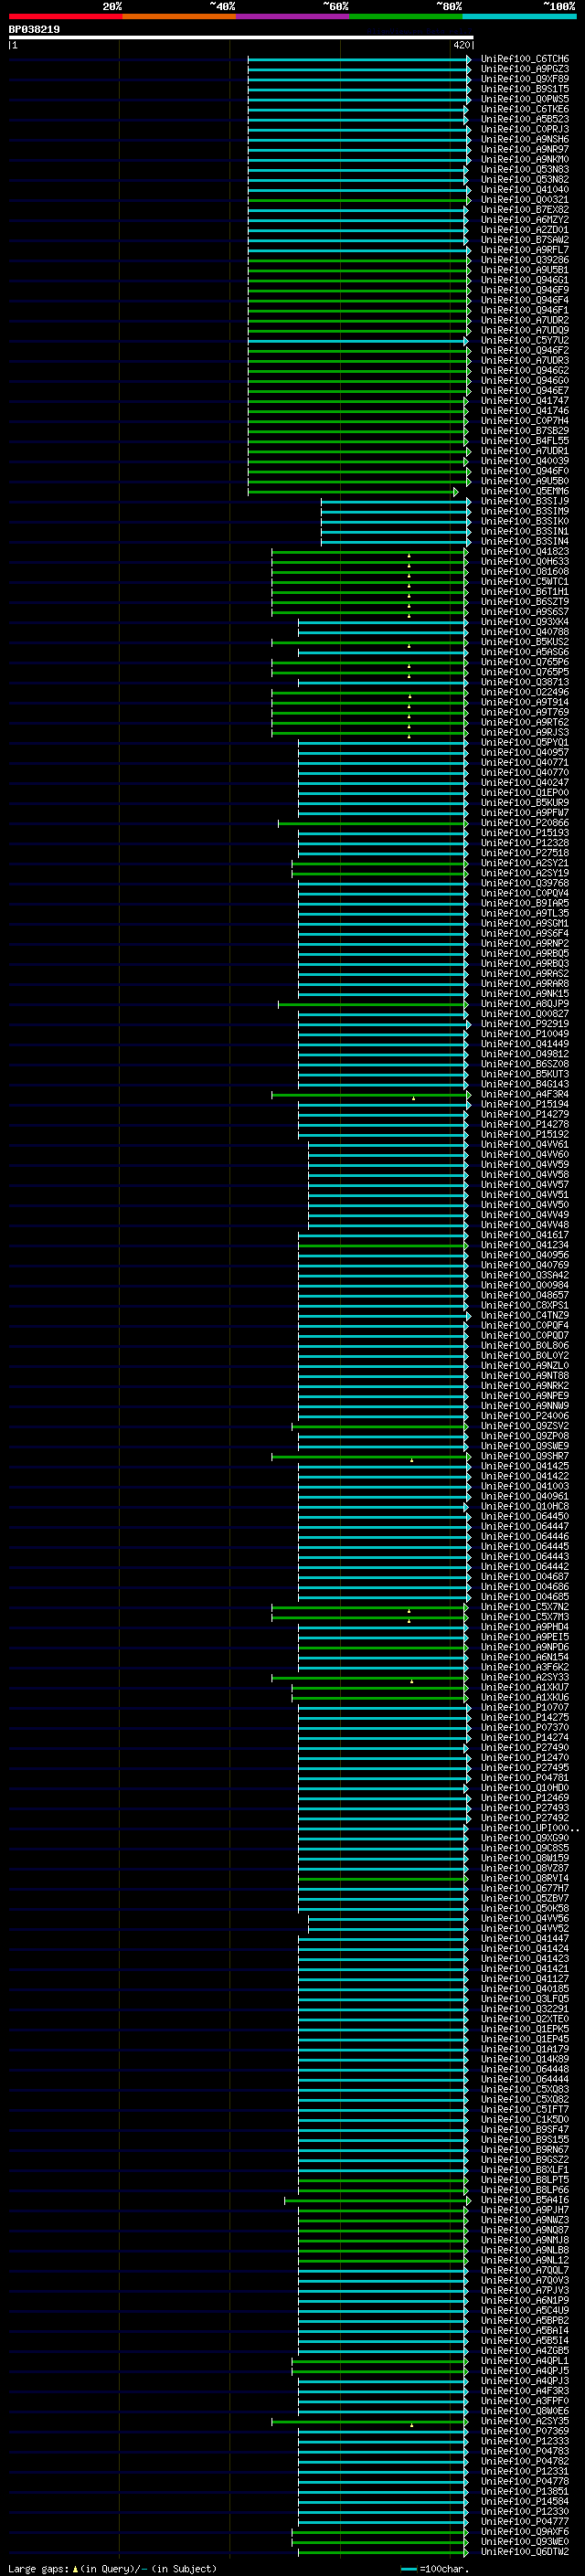Click cyan alignment bar for UniRef100_C6TCH6
585x2576 pixels.
359,59
